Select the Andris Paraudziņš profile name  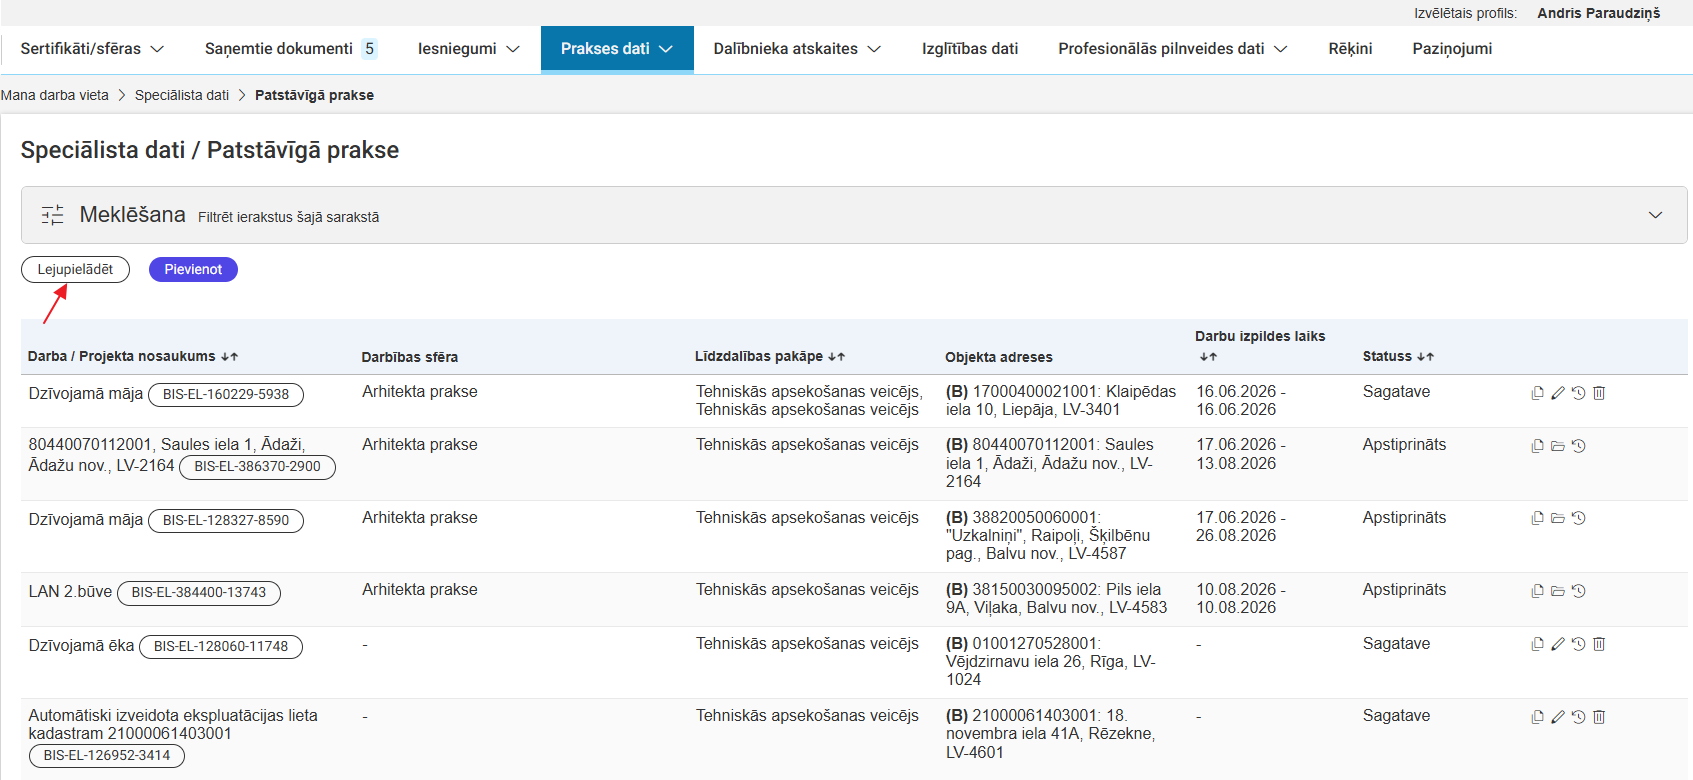[1598, 13]
